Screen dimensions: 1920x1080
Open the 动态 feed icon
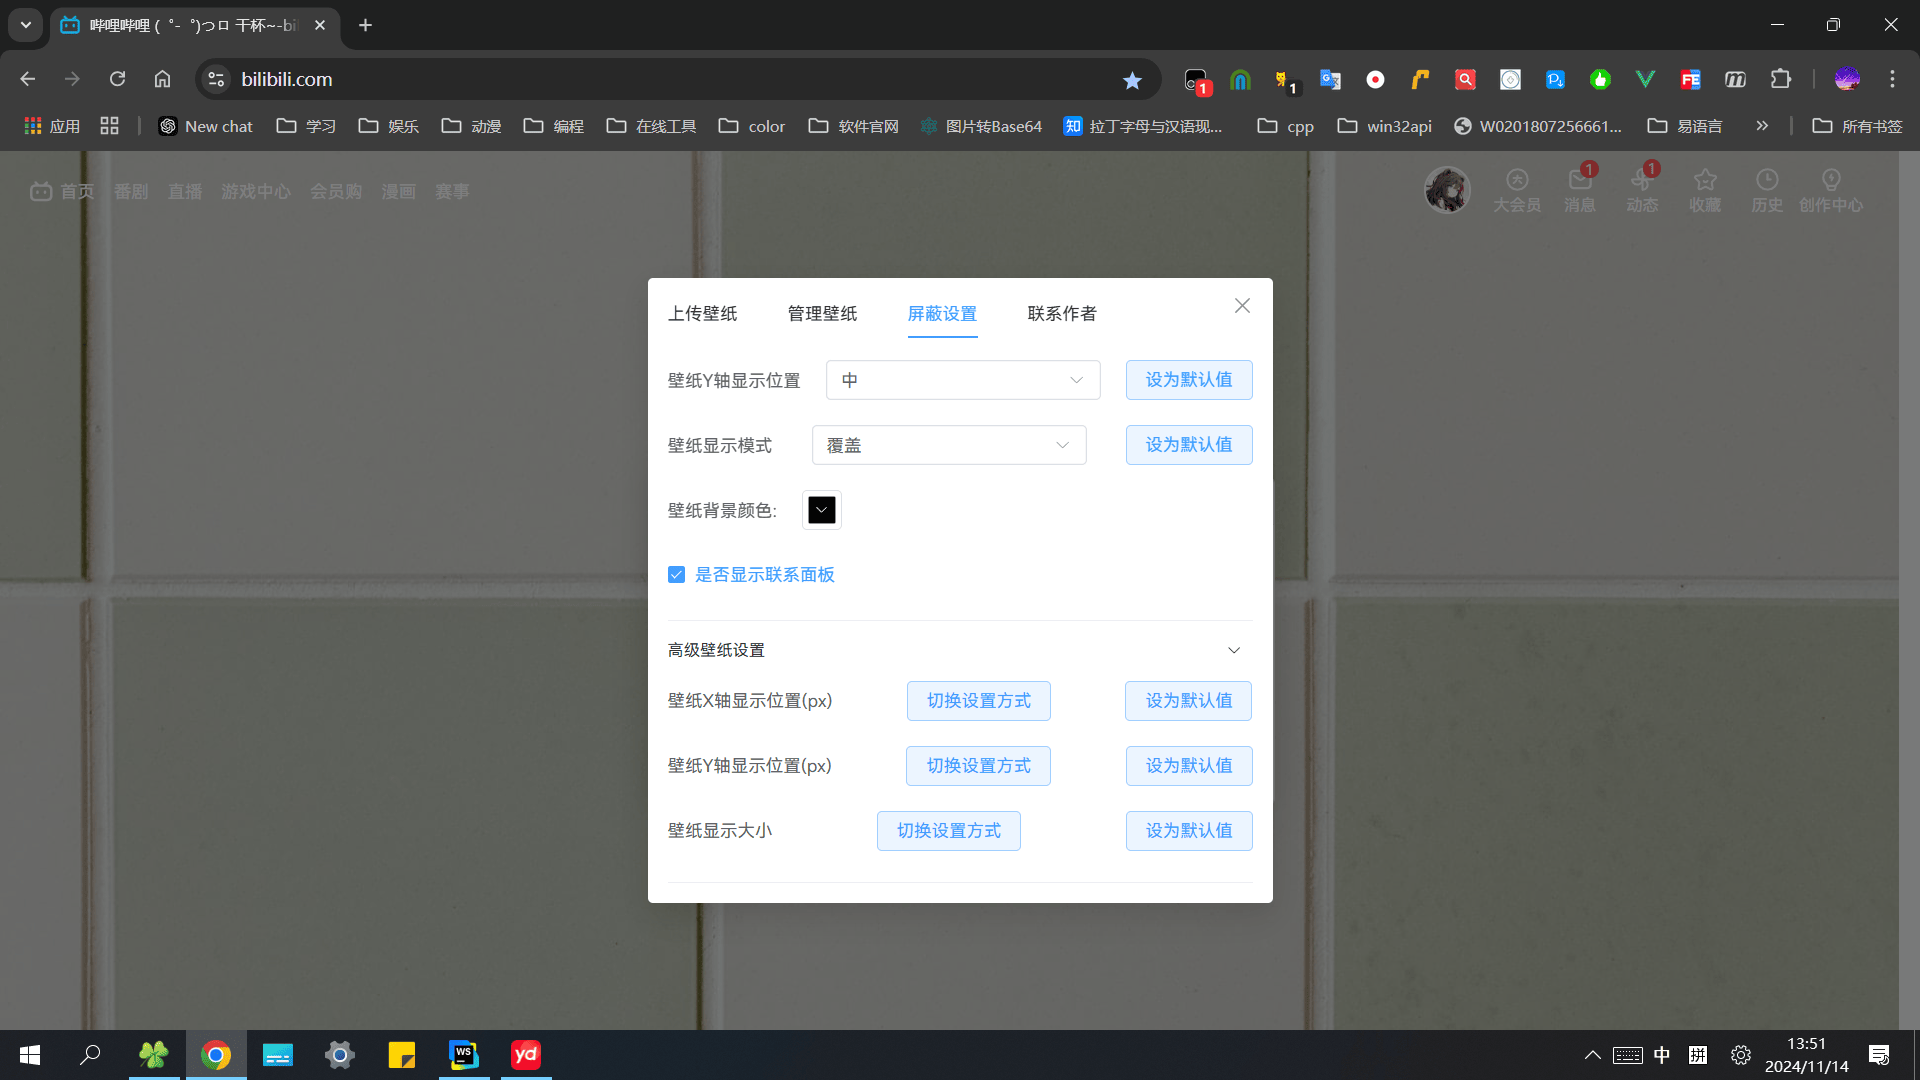pos(1642,181)
